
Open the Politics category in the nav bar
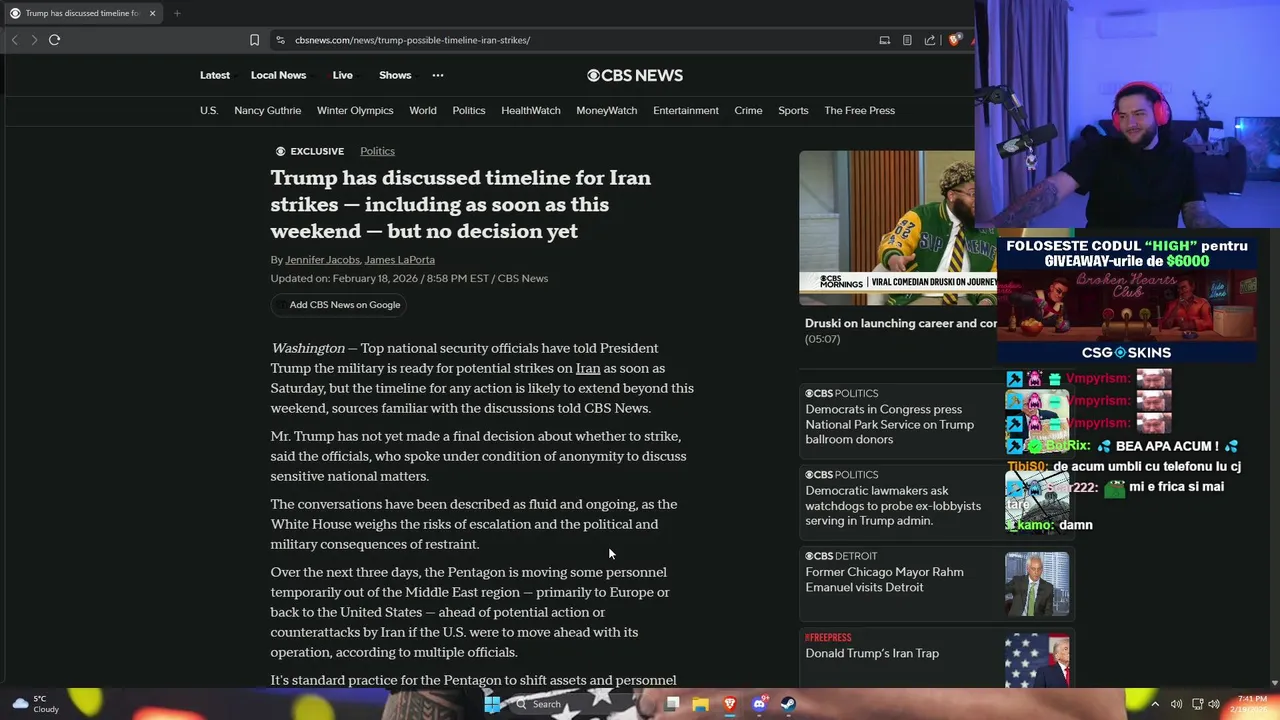tap(469, 110)
